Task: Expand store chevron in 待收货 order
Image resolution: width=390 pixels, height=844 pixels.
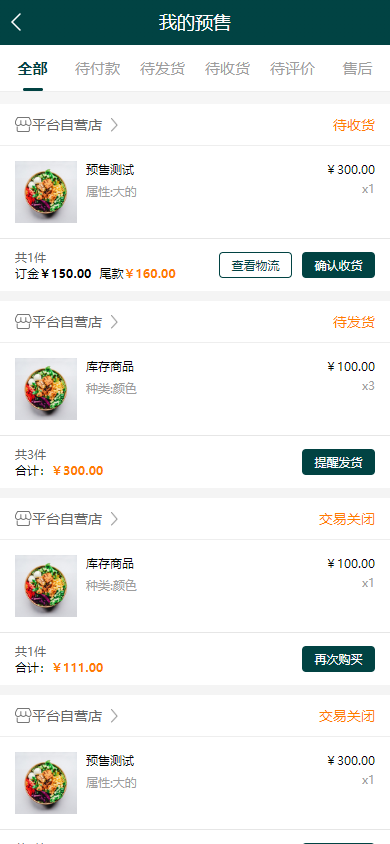Action: point(114,125)
